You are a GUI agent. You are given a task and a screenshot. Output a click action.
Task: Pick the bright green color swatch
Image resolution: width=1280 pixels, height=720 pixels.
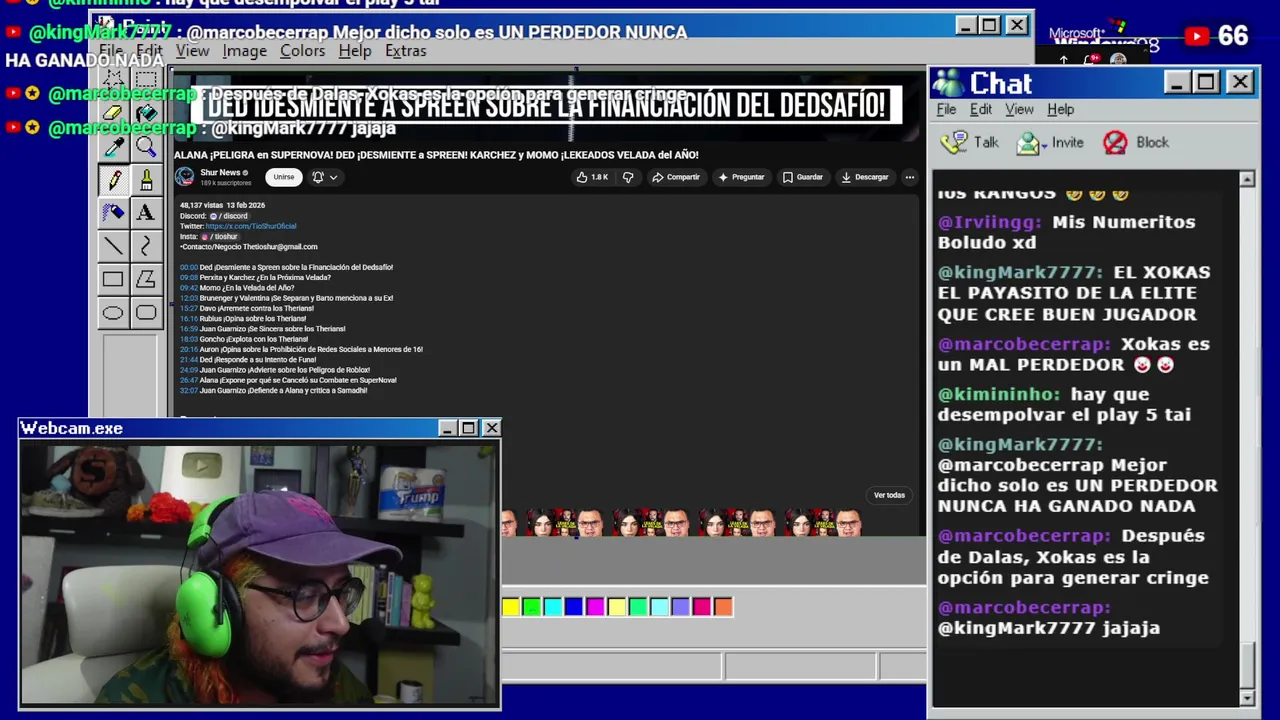point(532,606)
